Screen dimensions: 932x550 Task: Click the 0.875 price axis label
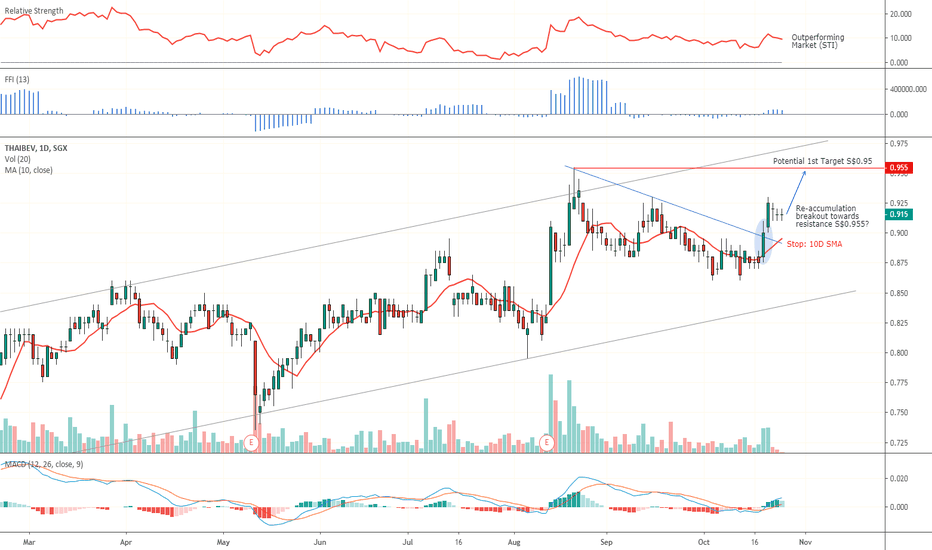[898, 263]
